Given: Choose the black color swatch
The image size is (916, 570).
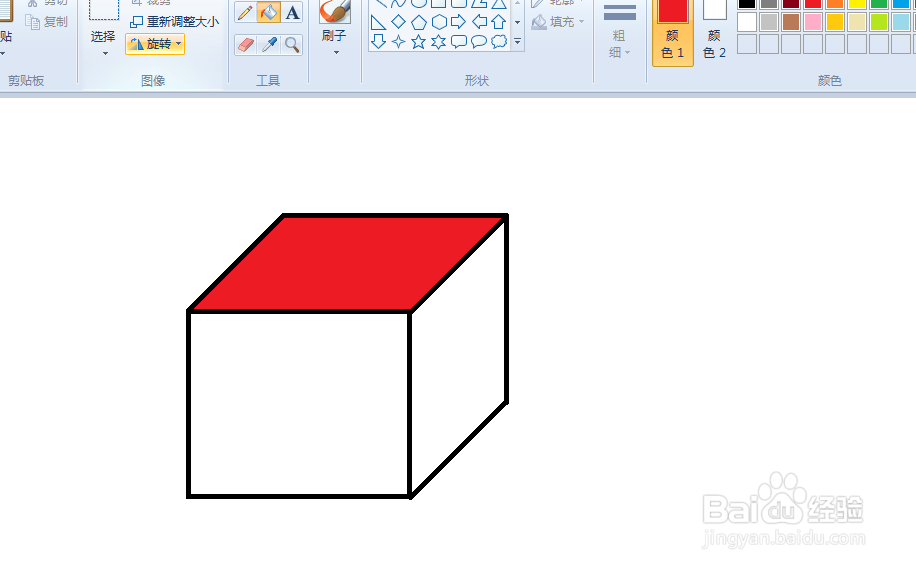Looking at the screenshot, I should (x=747, y=4).
